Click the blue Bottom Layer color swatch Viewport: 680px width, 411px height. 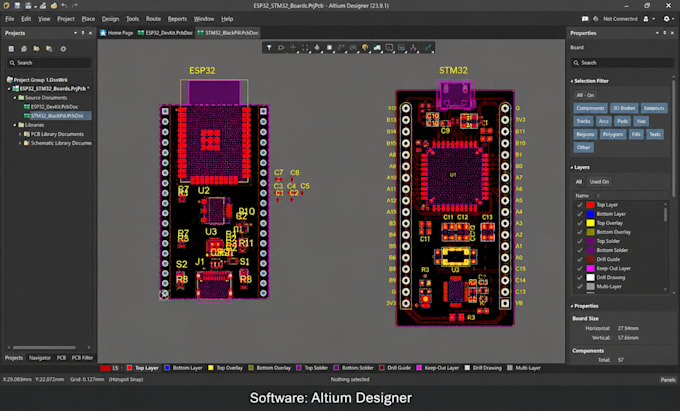coord(590,214)
